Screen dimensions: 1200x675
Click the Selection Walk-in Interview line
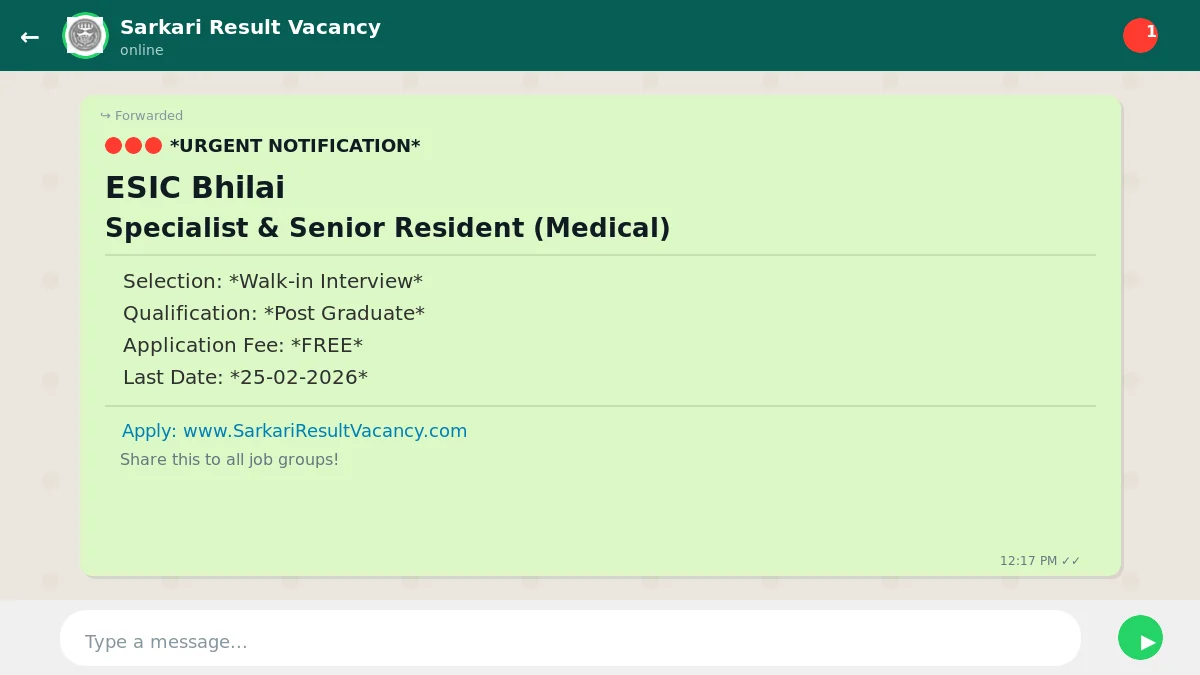(x=272, y=281)
